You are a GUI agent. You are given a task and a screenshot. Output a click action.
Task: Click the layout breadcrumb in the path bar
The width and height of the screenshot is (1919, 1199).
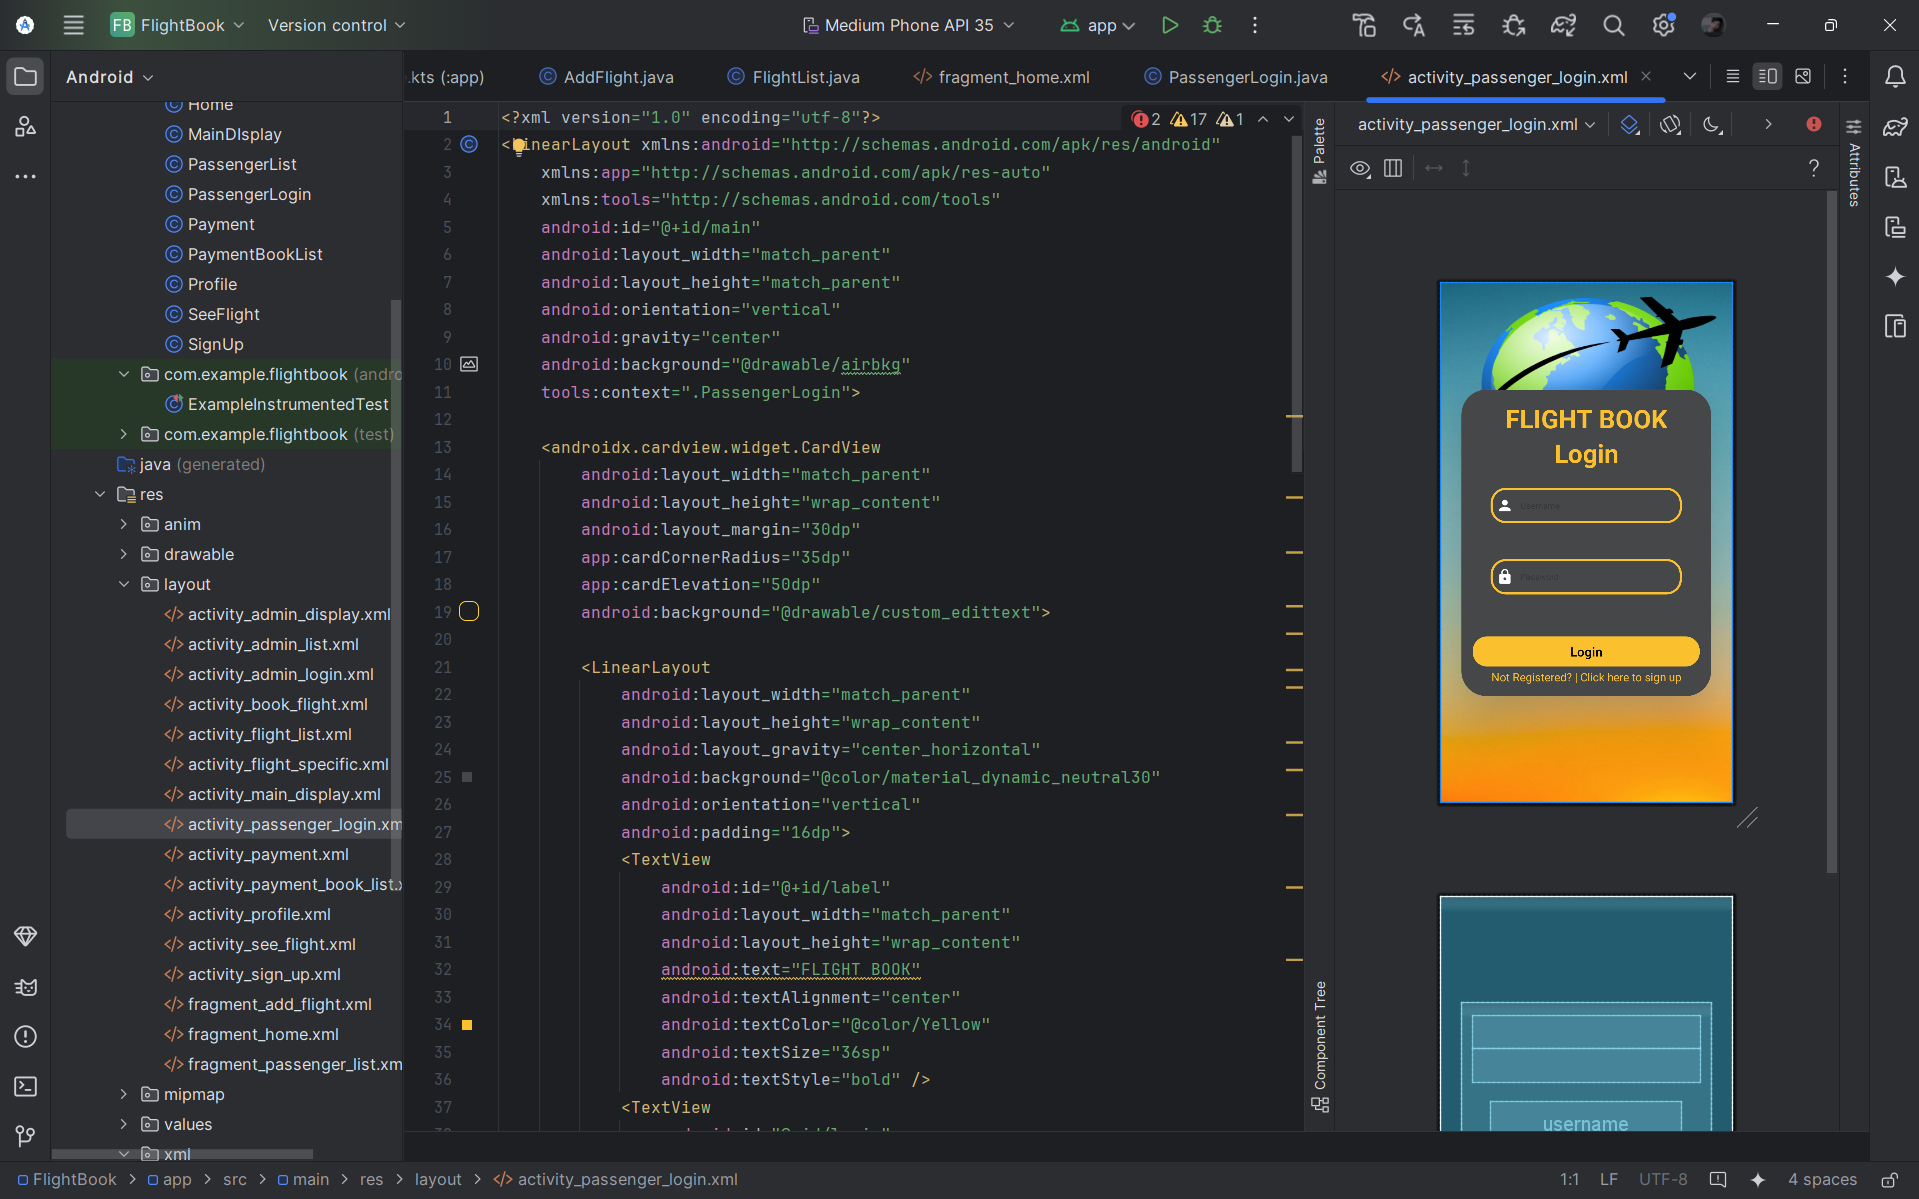pos(438,1179)
